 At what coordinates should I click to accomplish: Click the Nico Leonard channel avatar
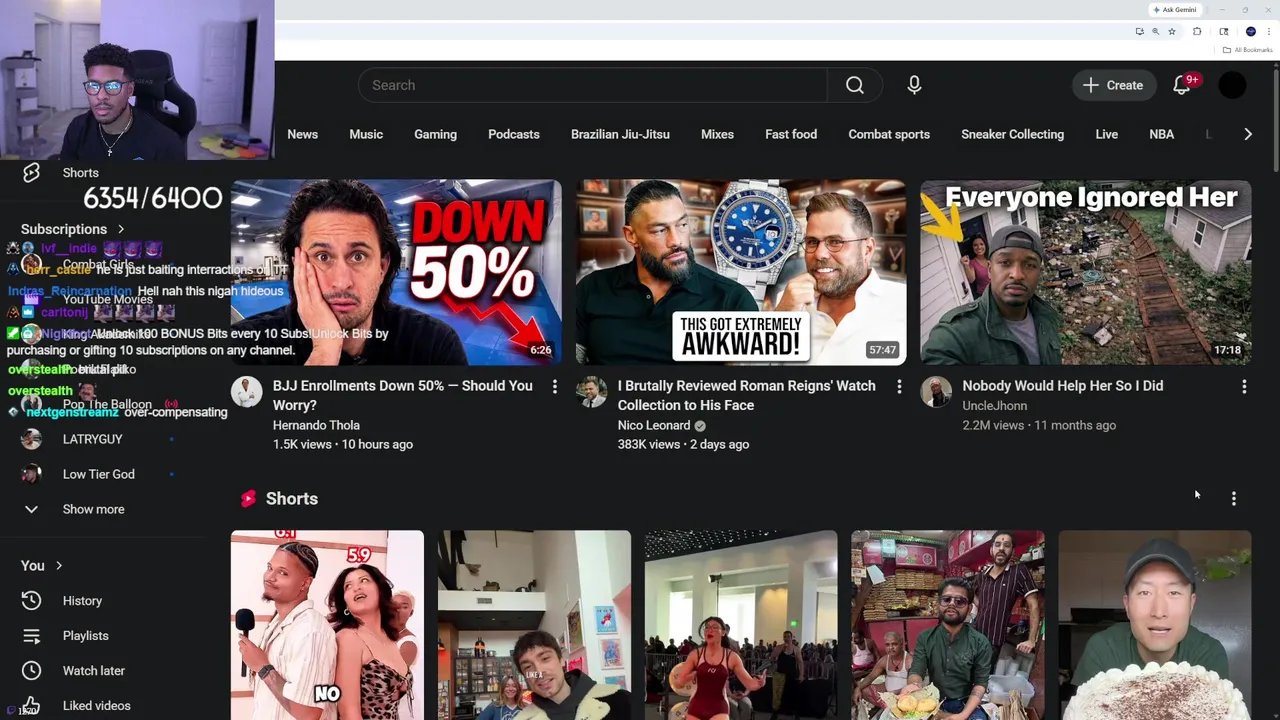tap(592, 392)
